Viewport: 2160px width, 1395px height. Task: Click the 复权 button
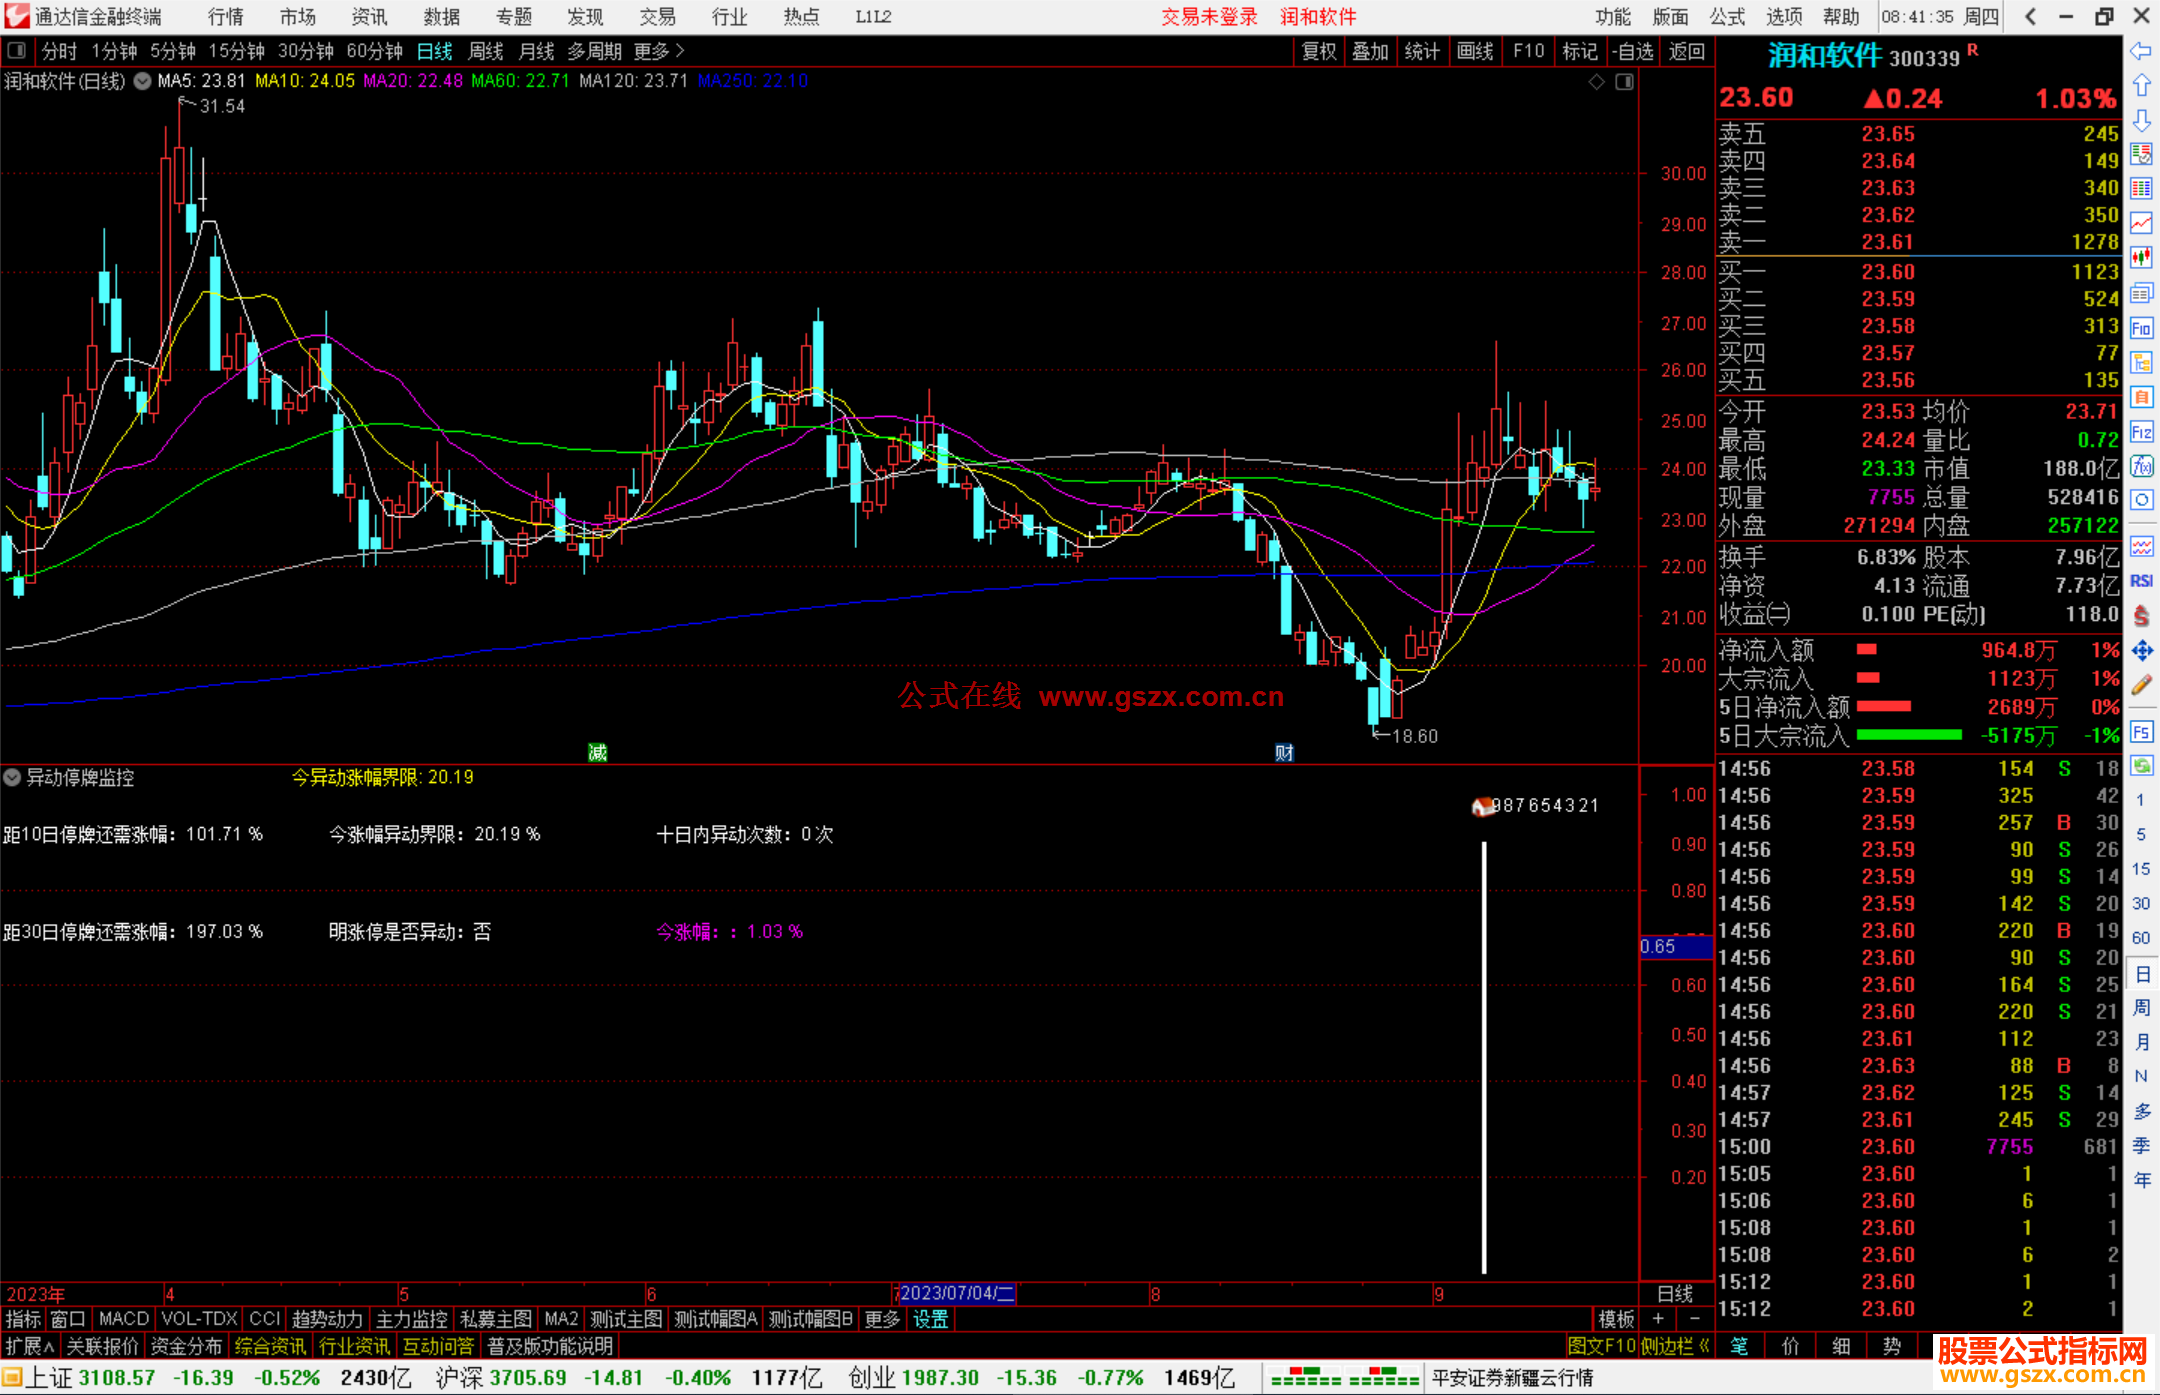1318,51
